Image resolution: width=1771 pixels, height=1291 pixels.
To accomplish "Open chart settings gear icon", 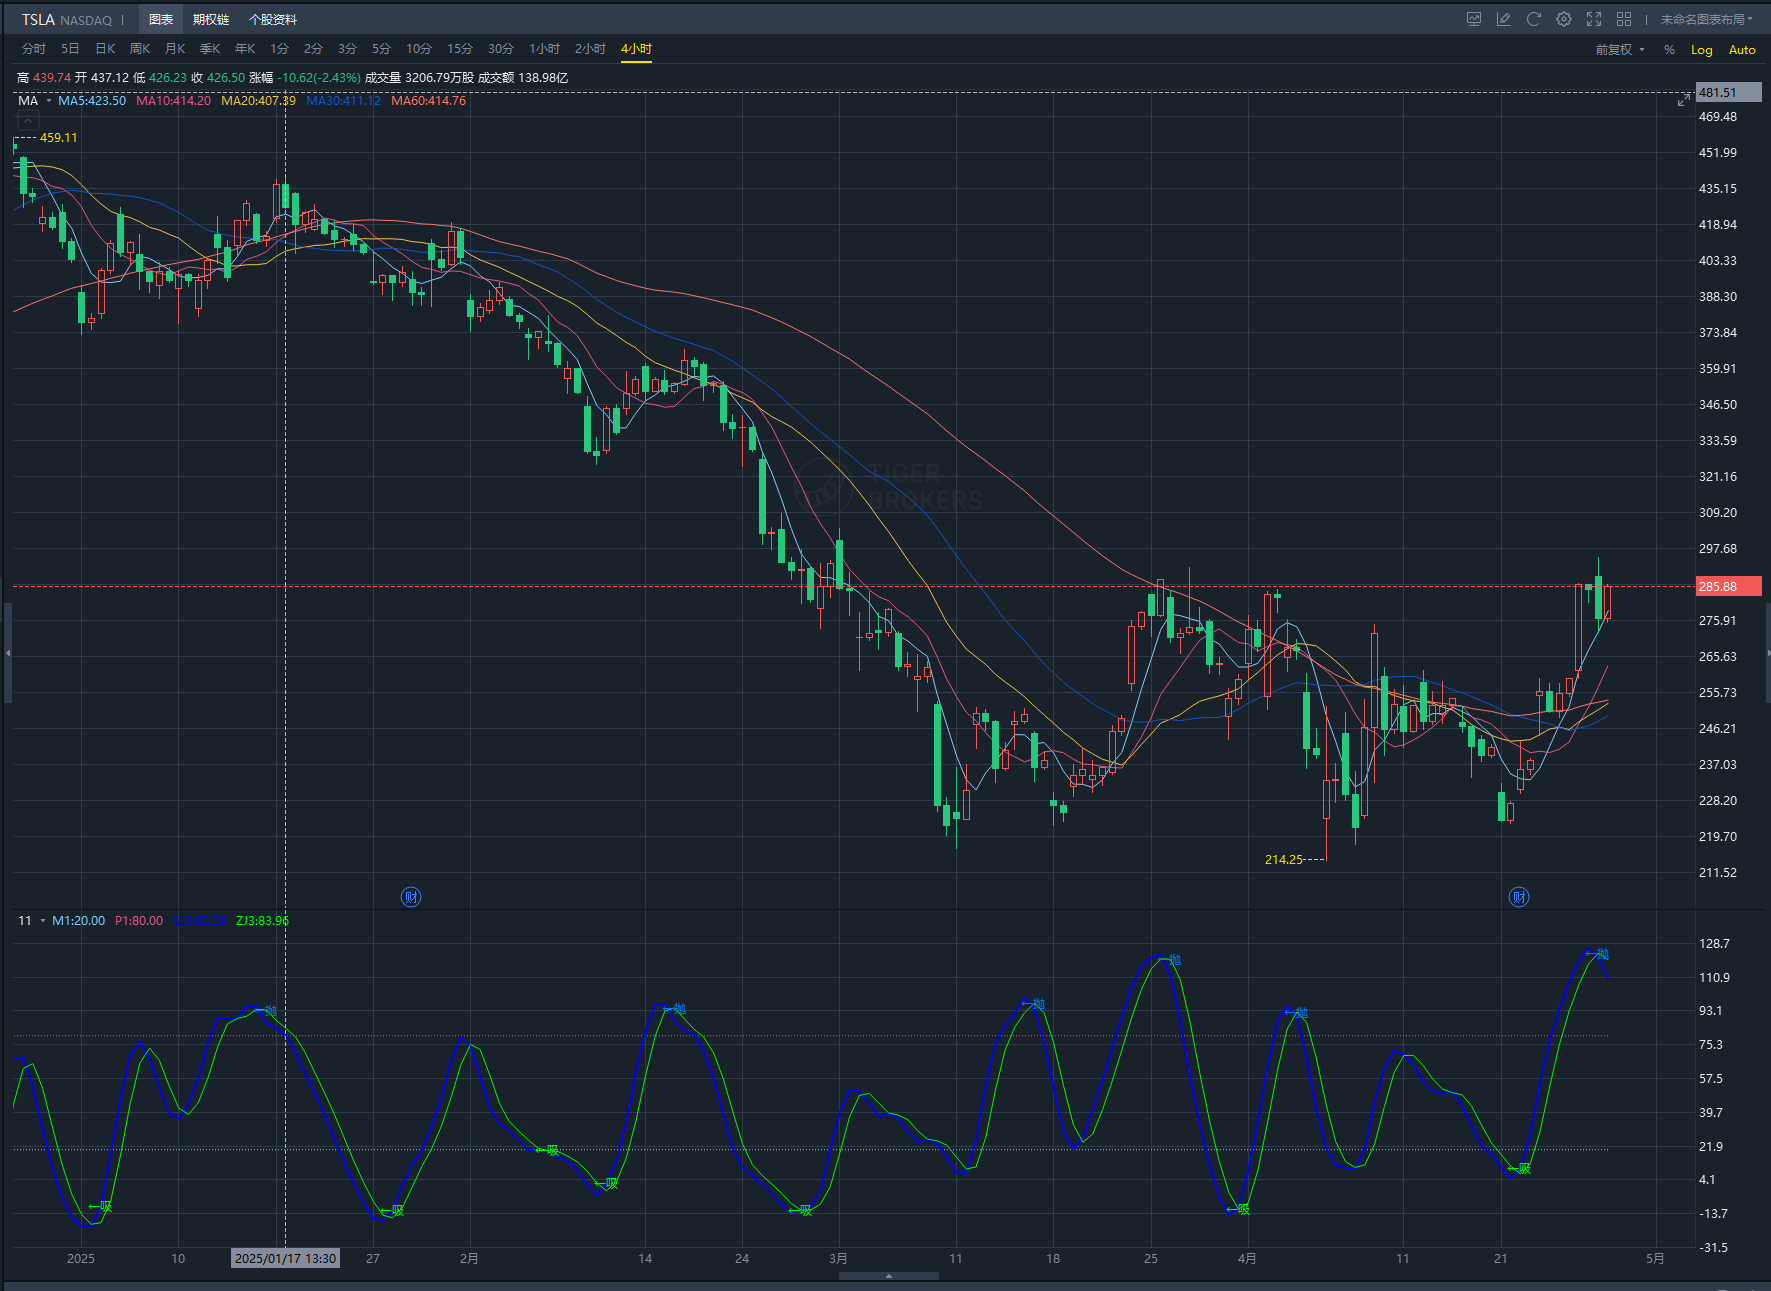I will 1564,19.
